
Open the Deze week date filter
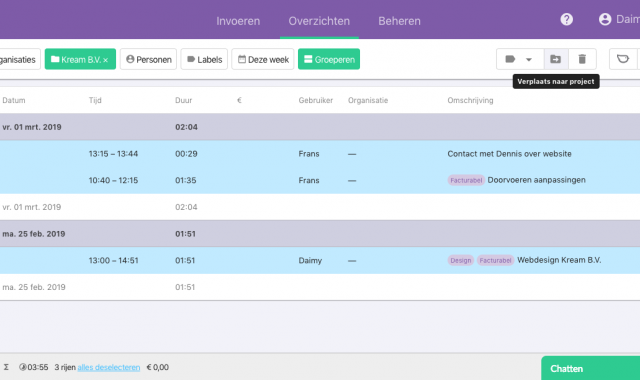point(263,59)
